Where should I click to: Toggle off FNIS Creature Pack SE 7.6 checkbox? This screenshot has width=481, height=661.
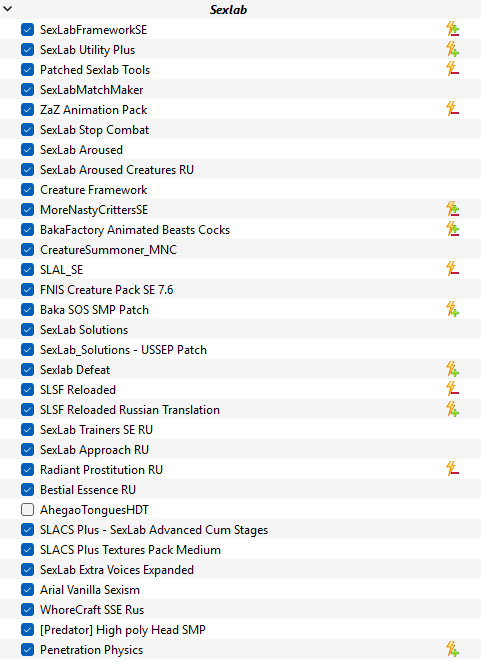coord(27,290)
